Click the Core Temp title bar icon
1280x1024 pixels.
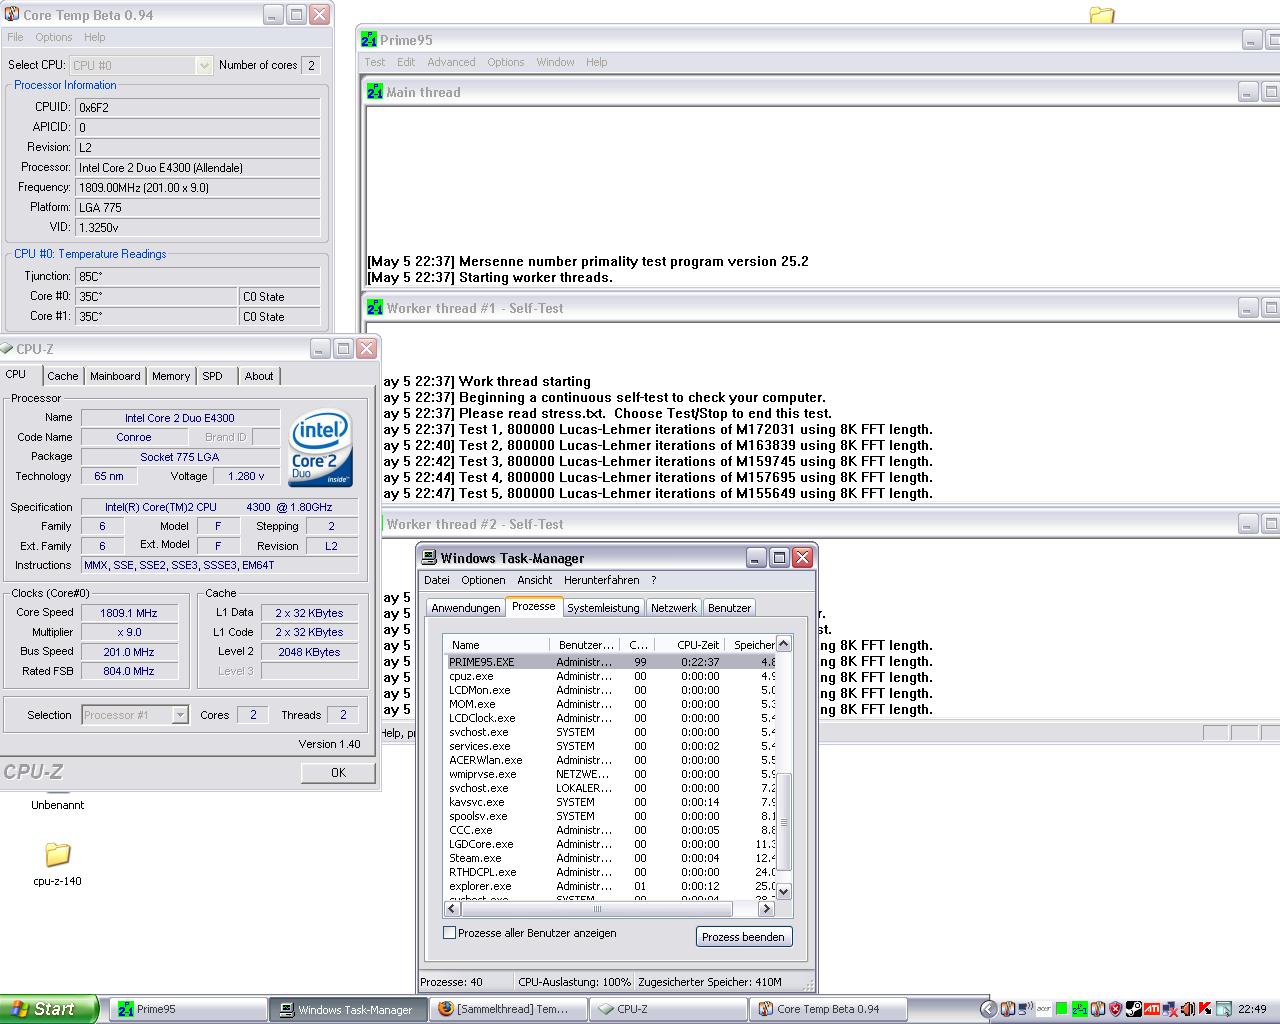pyautogui.click(x=12, y=14)
